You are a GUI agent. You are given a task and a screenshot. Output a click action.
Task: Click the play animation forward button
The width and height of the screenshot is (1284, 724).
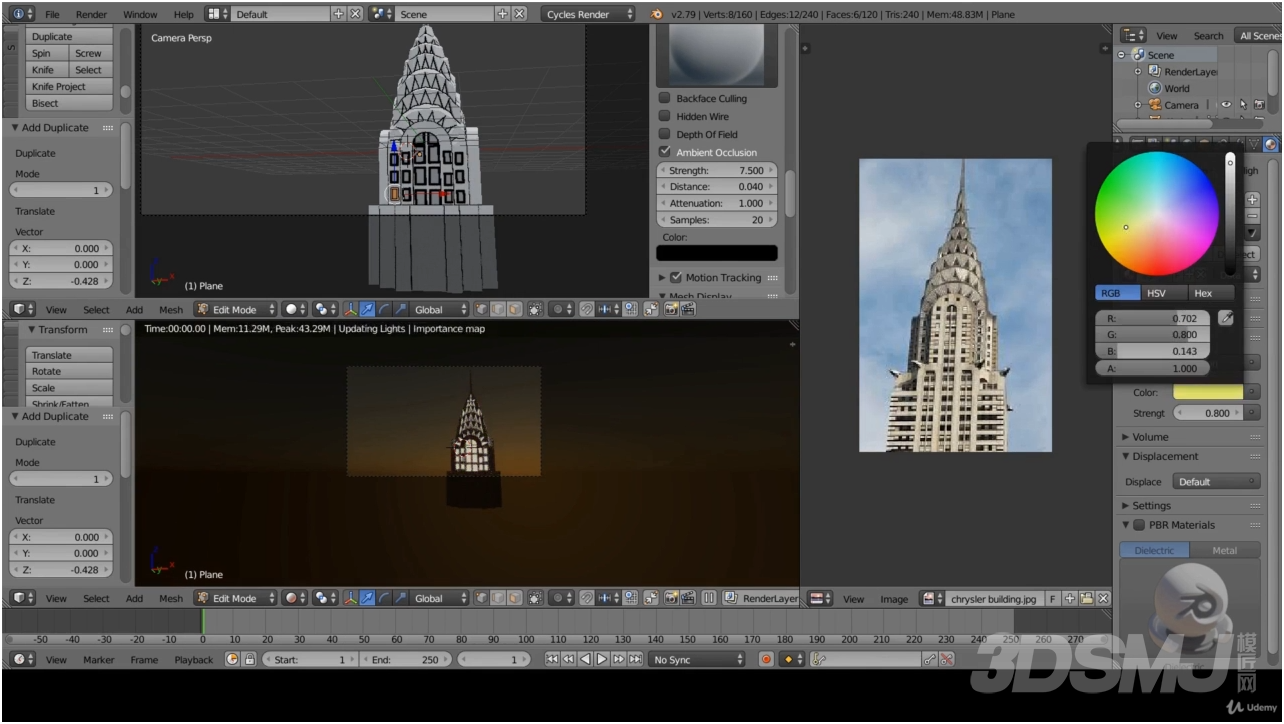pyautogui.click(x=602, y=660)
